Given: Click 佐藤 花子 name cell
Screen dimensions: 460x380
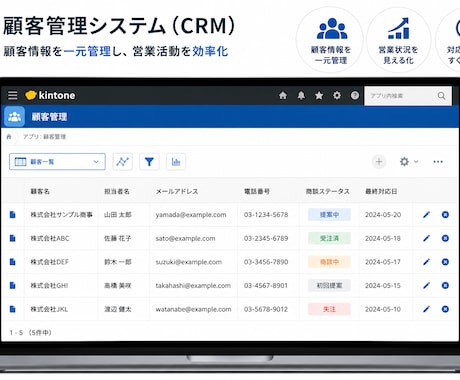Looking at the screenshot, I should (118, 238).
